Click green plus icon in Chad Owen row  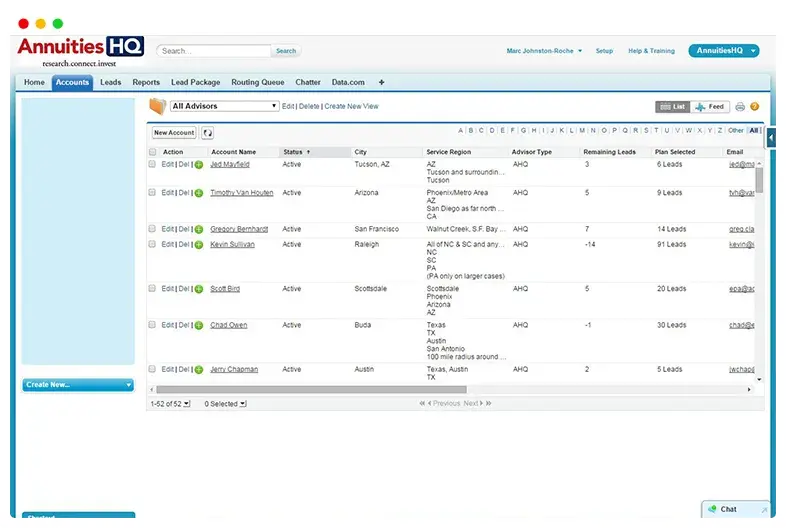199,326
